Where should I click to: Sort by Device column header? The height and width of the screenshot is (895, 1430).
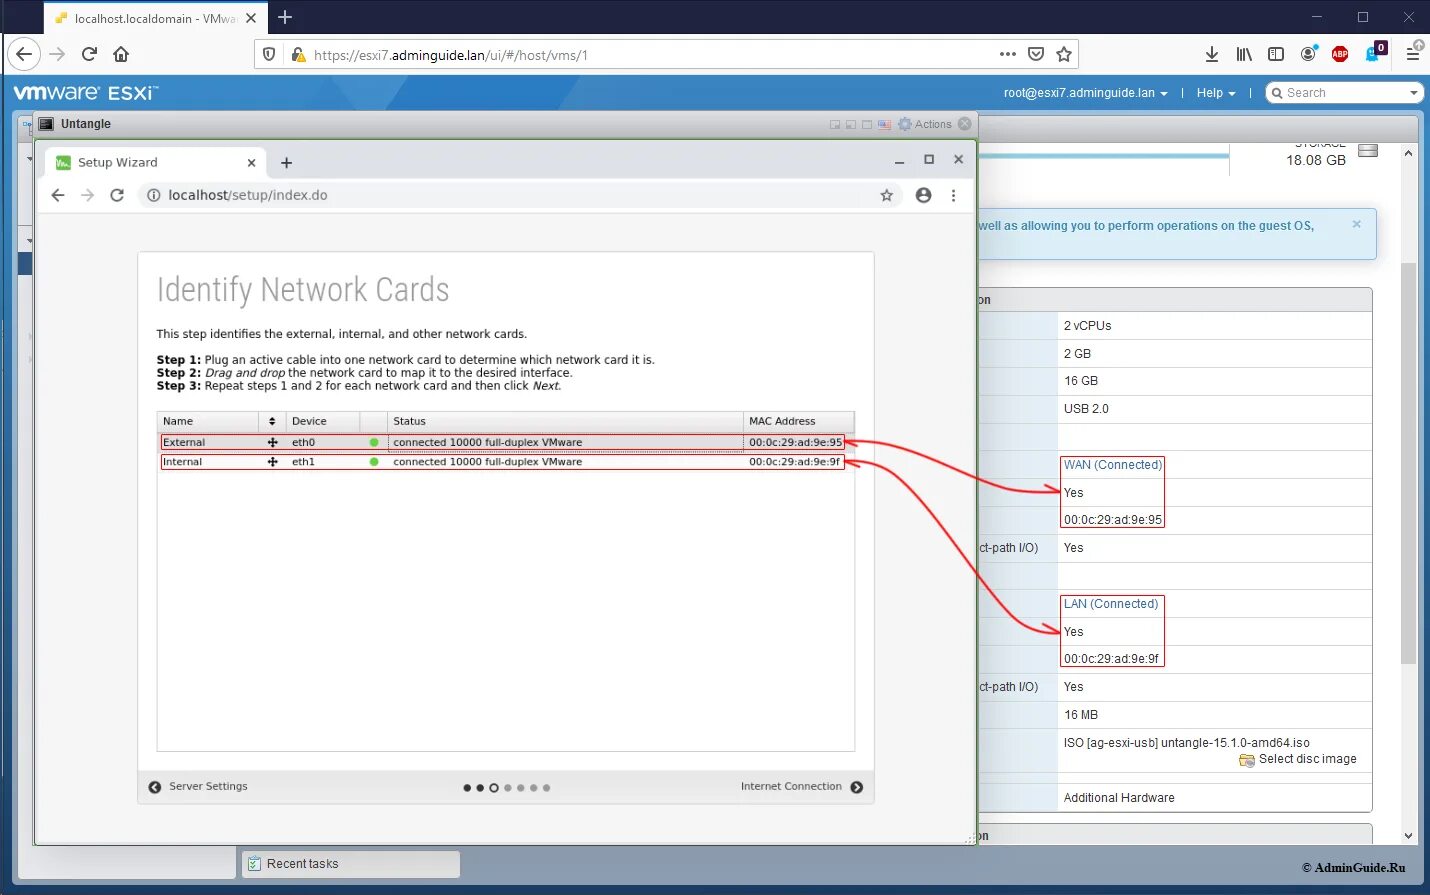click(323, 421)
